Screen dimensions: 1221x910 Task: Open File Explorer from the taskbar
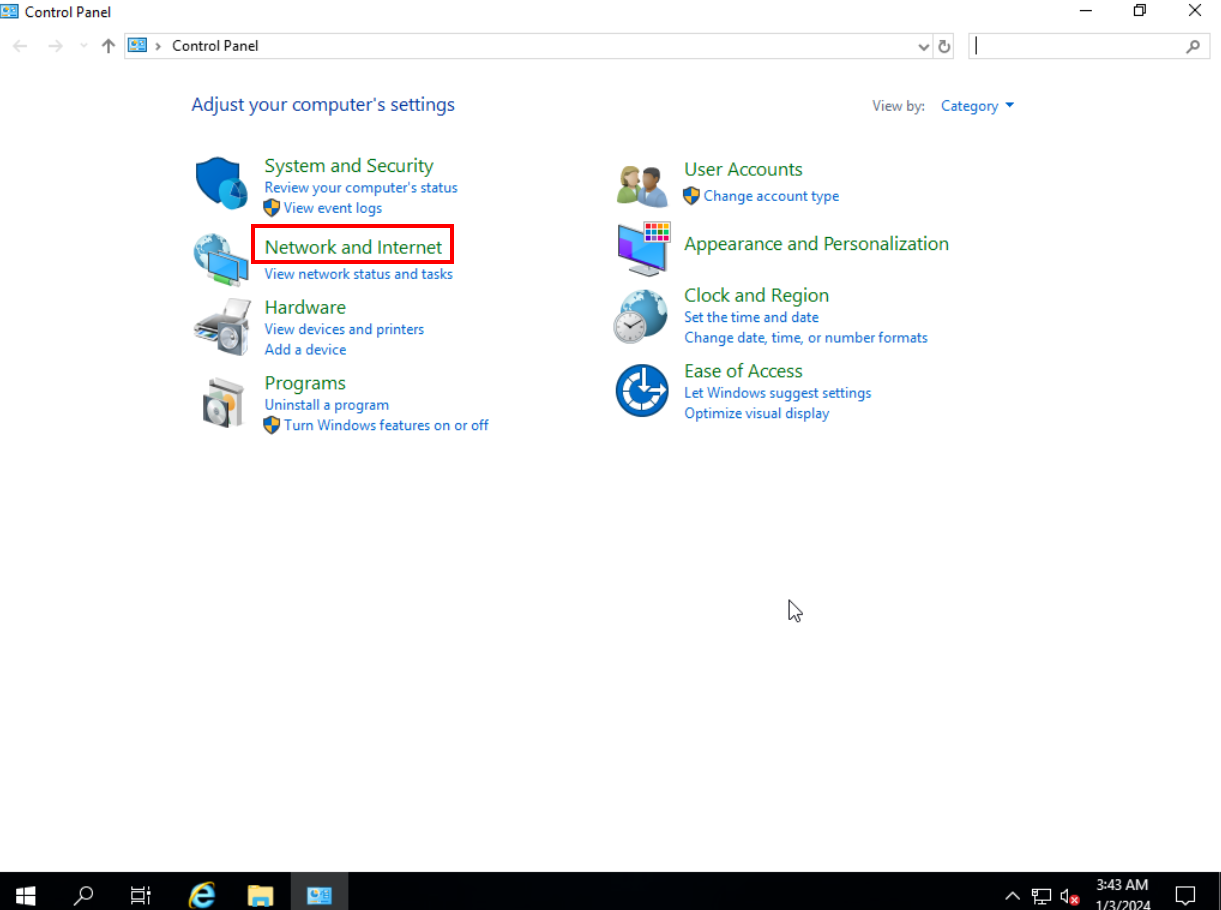260,895
